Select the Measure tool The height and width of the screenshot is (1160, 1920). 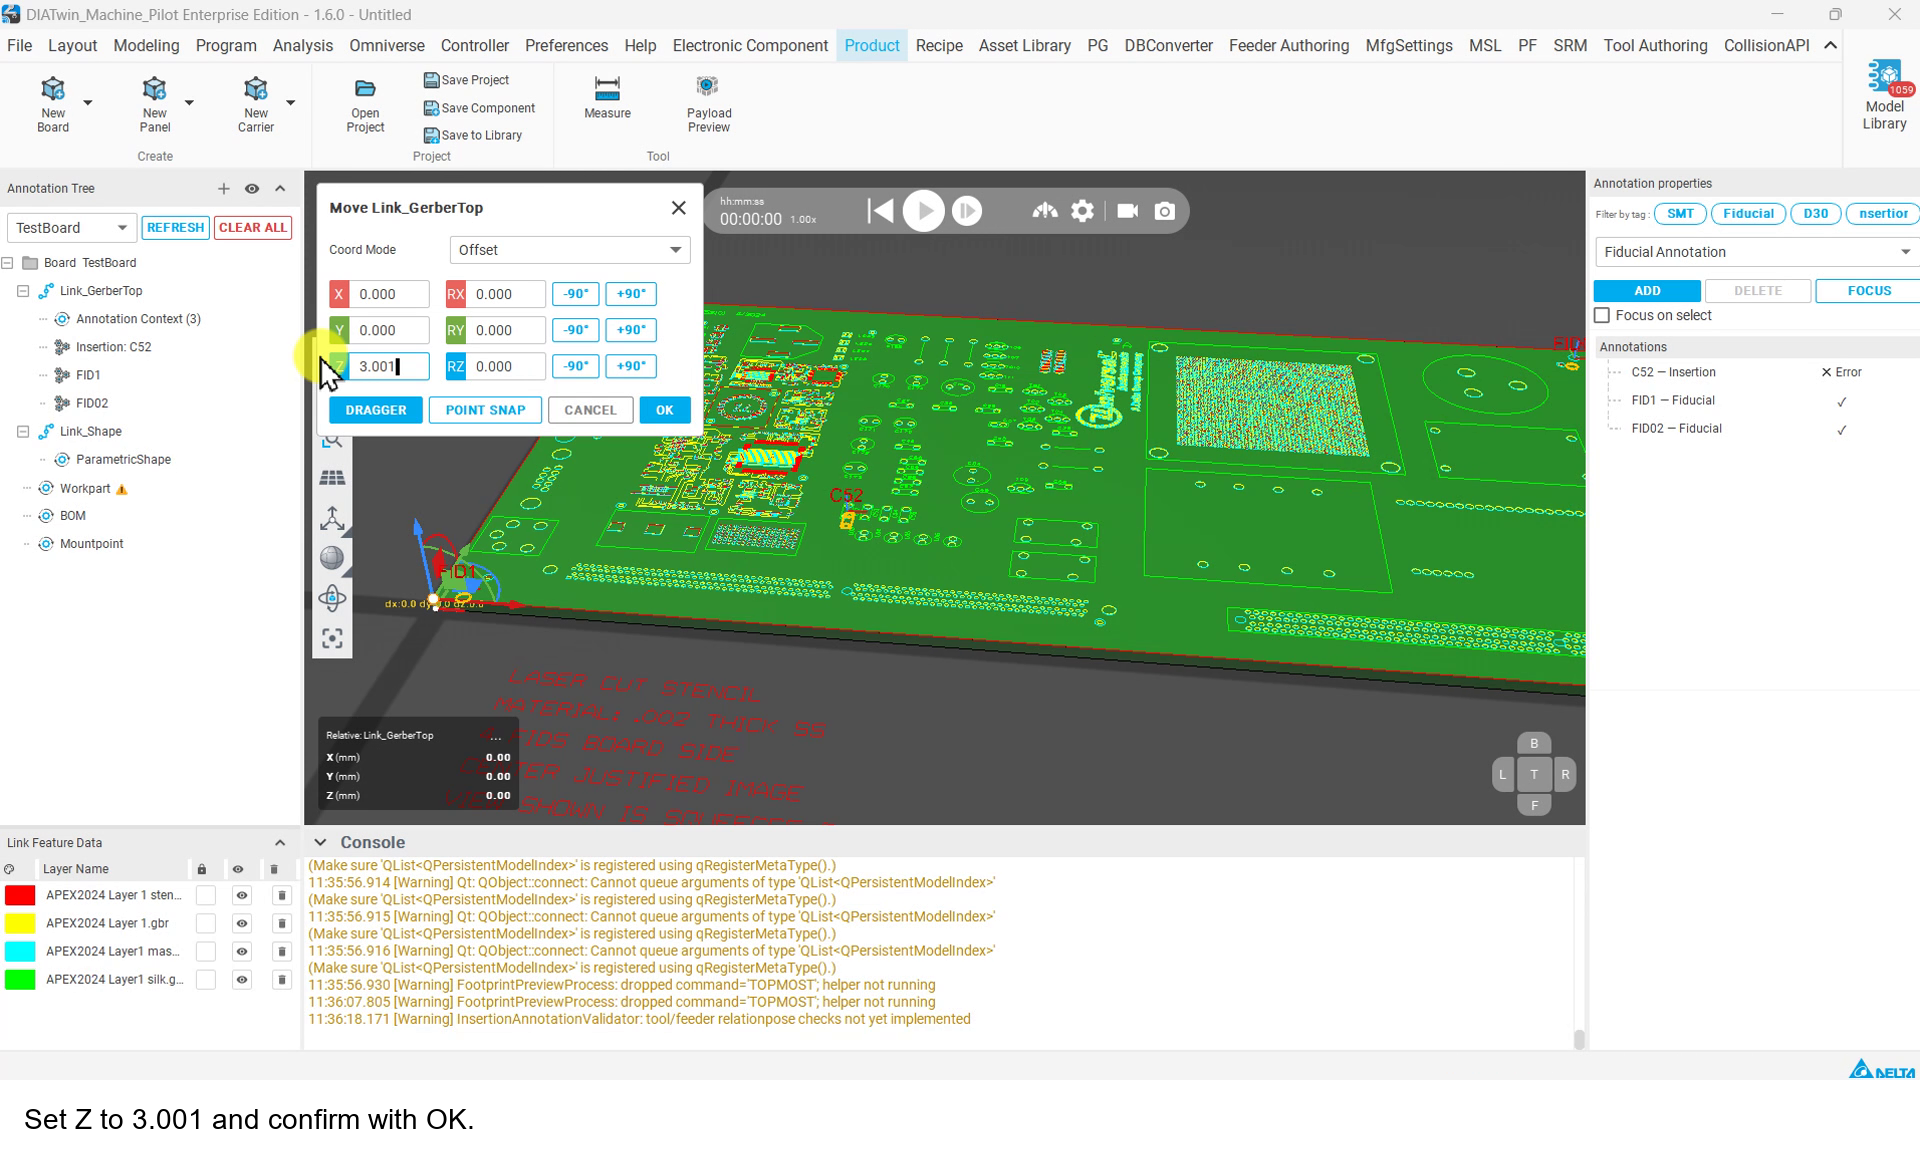coord(607,97)
